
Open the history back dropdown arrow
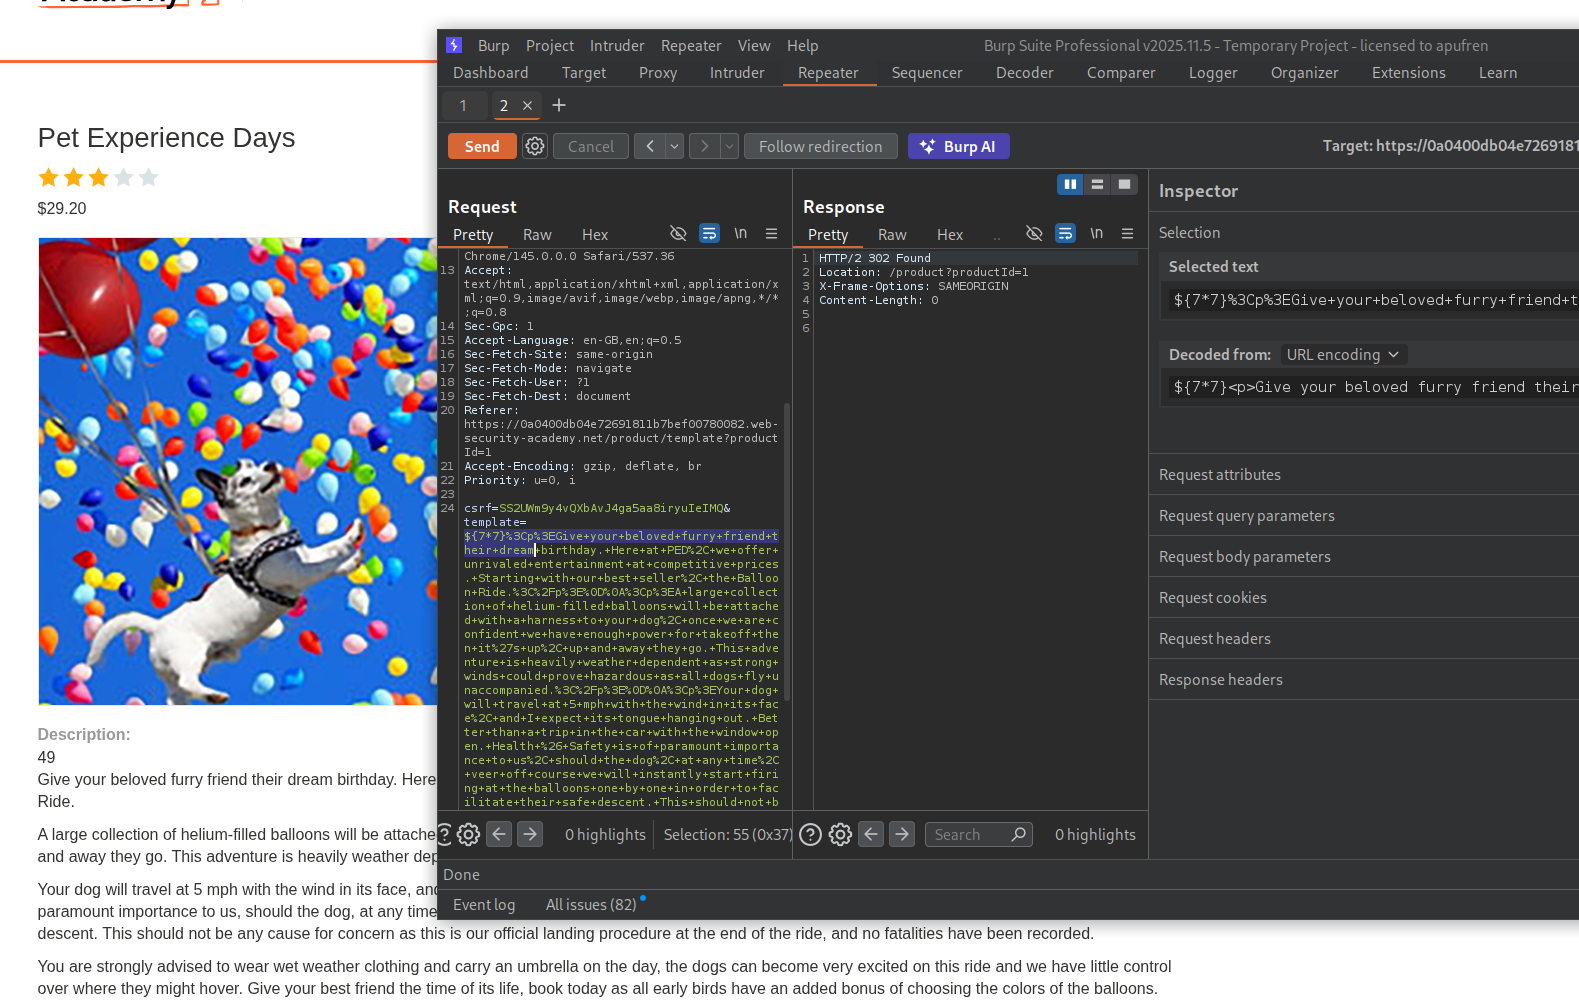675,146
